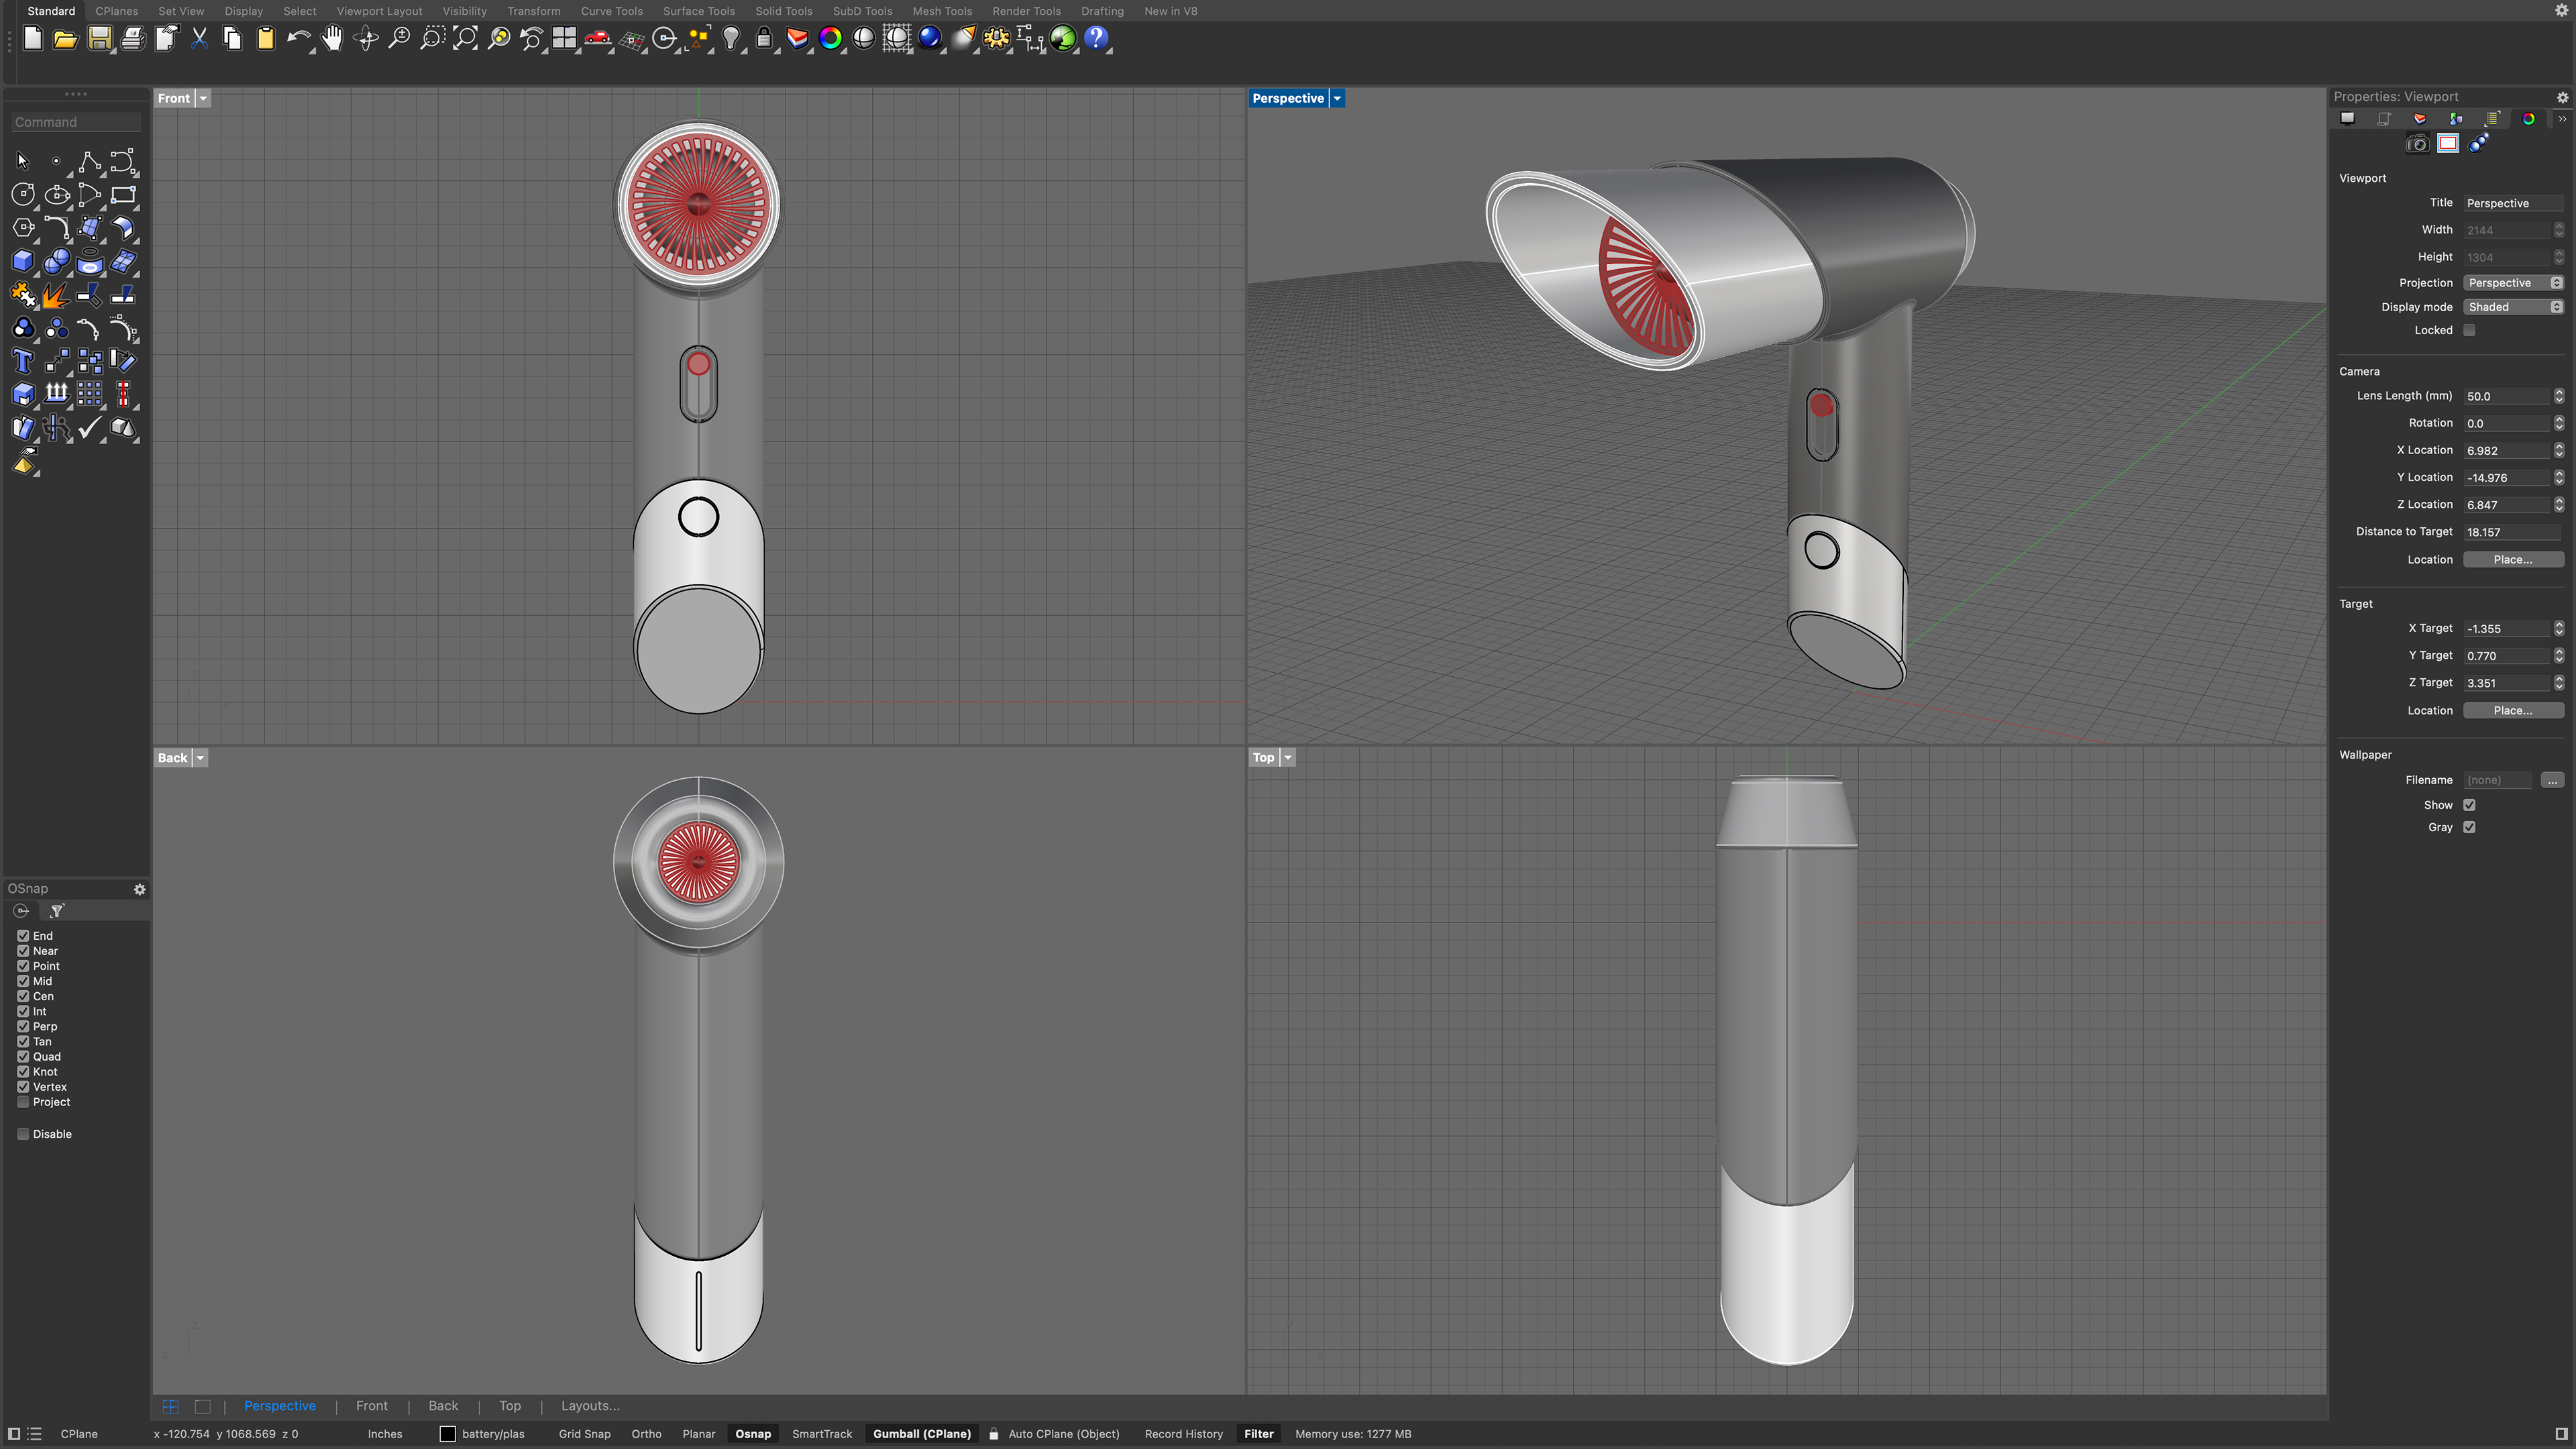Uncheck the wallpaper Gray checkbox
The height and width of the screenshot is (1449, 2576).
coord(2469,827)
